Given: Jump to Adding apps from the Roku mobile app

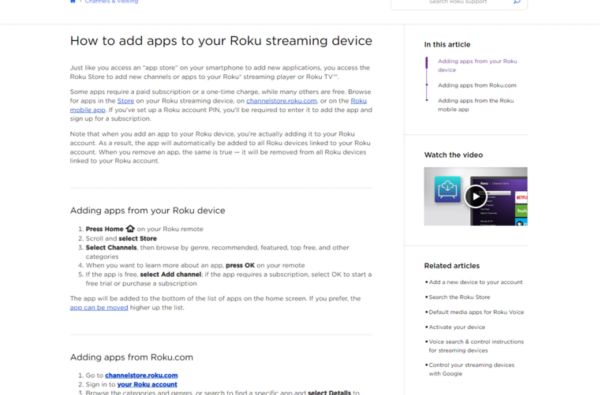Looking at the screenshot, I should pos(476,105).
